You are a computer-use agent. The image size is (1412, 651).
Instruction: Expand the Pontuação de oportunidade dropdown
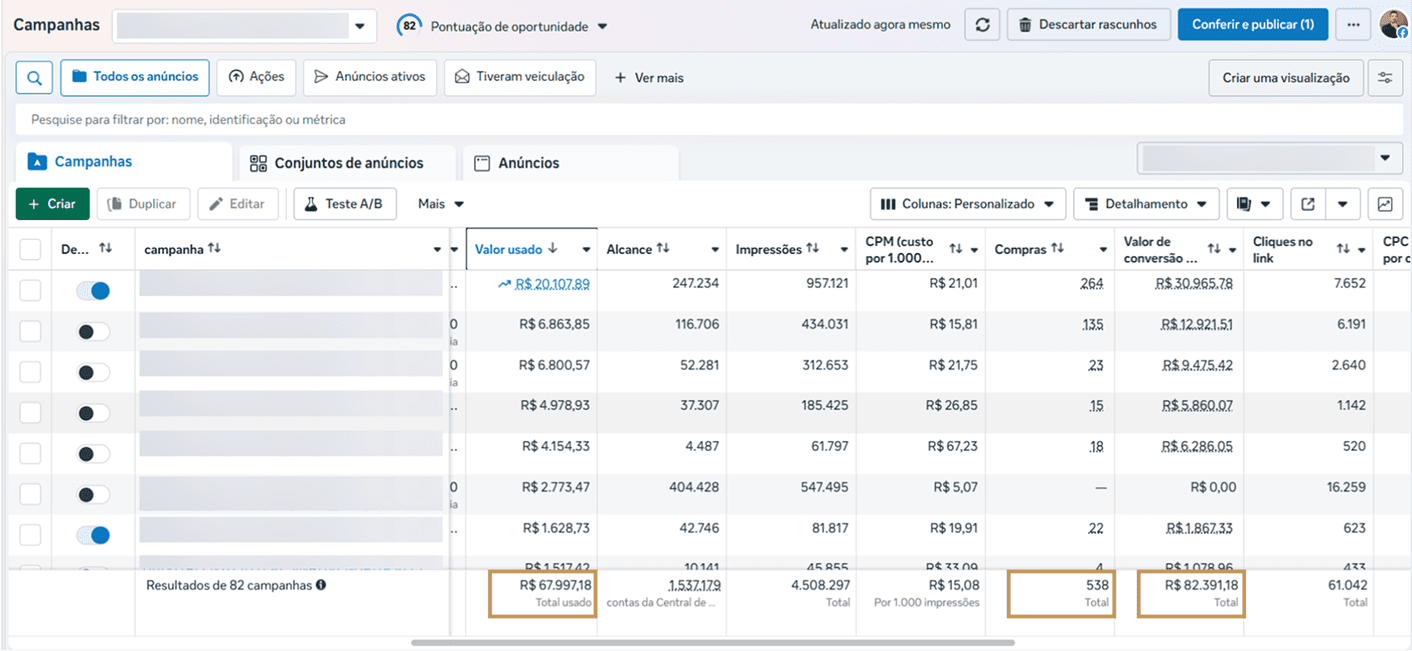(x=503, y=26)
